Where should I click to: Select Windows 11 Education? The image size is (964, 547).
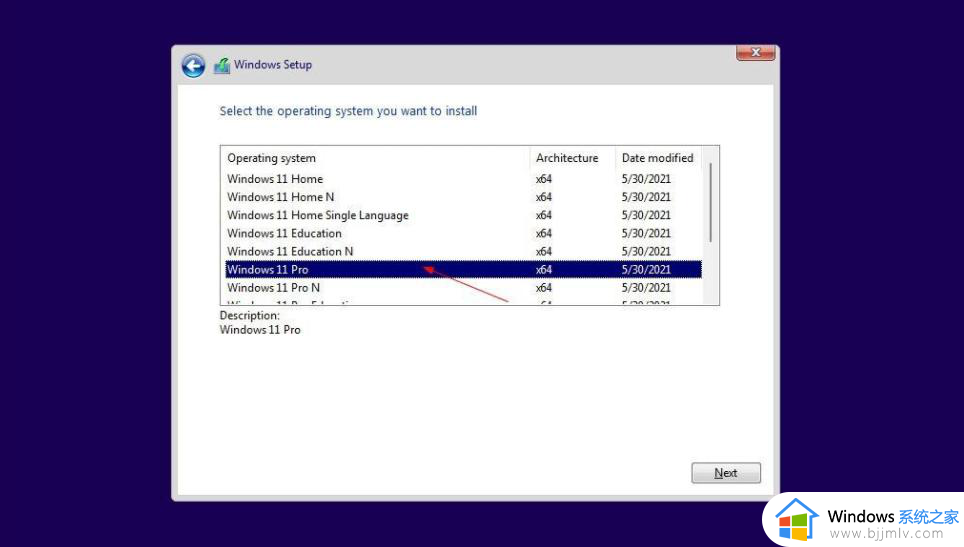pos(463,233)
